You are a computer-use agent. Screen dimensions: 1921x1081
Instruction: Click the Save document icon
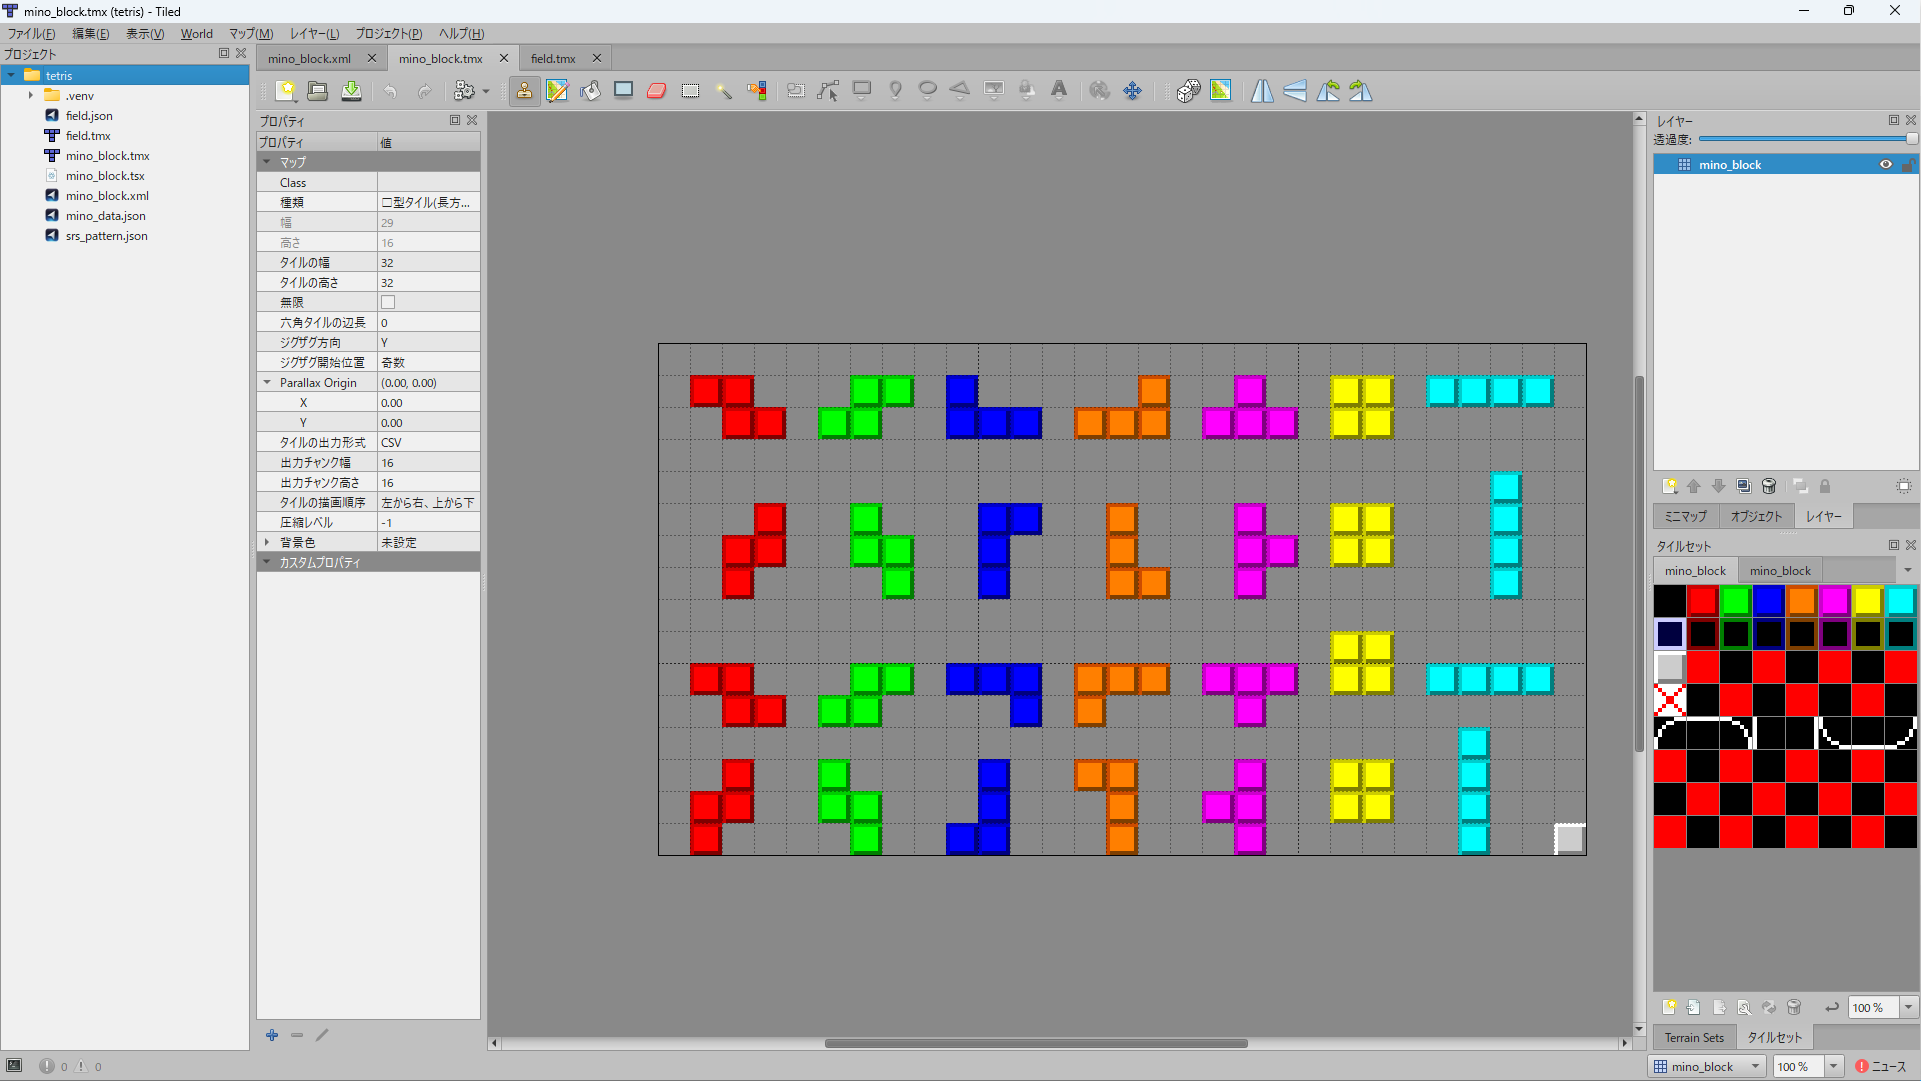click(351, 91)
